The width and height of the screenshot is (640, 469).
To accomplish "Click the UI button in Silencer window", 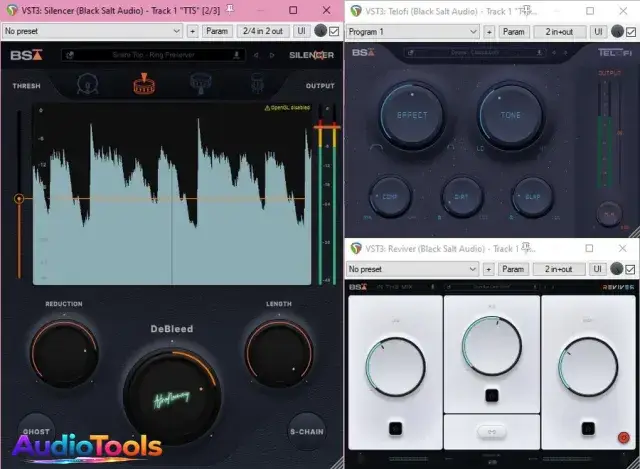I will click(301, 31).
